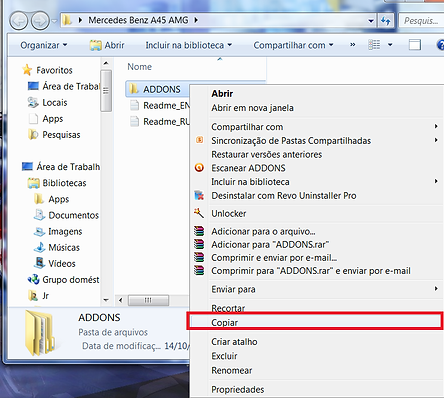Click WinRAR icon for Adicionar para o arquivo
Screen dimensions: 444x398
tap(199, 231)
